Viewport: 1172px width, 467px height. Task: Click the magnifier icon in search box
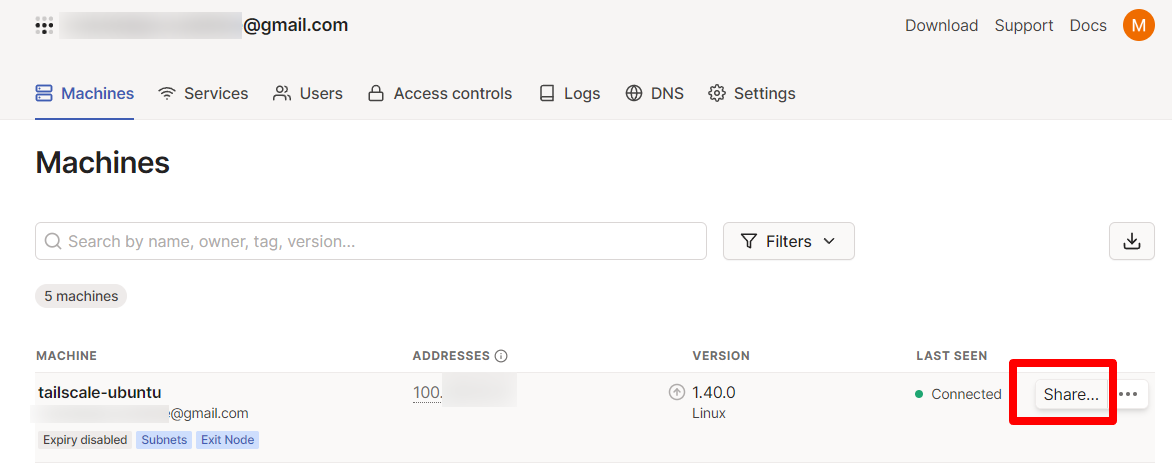(x=53, y=241)
